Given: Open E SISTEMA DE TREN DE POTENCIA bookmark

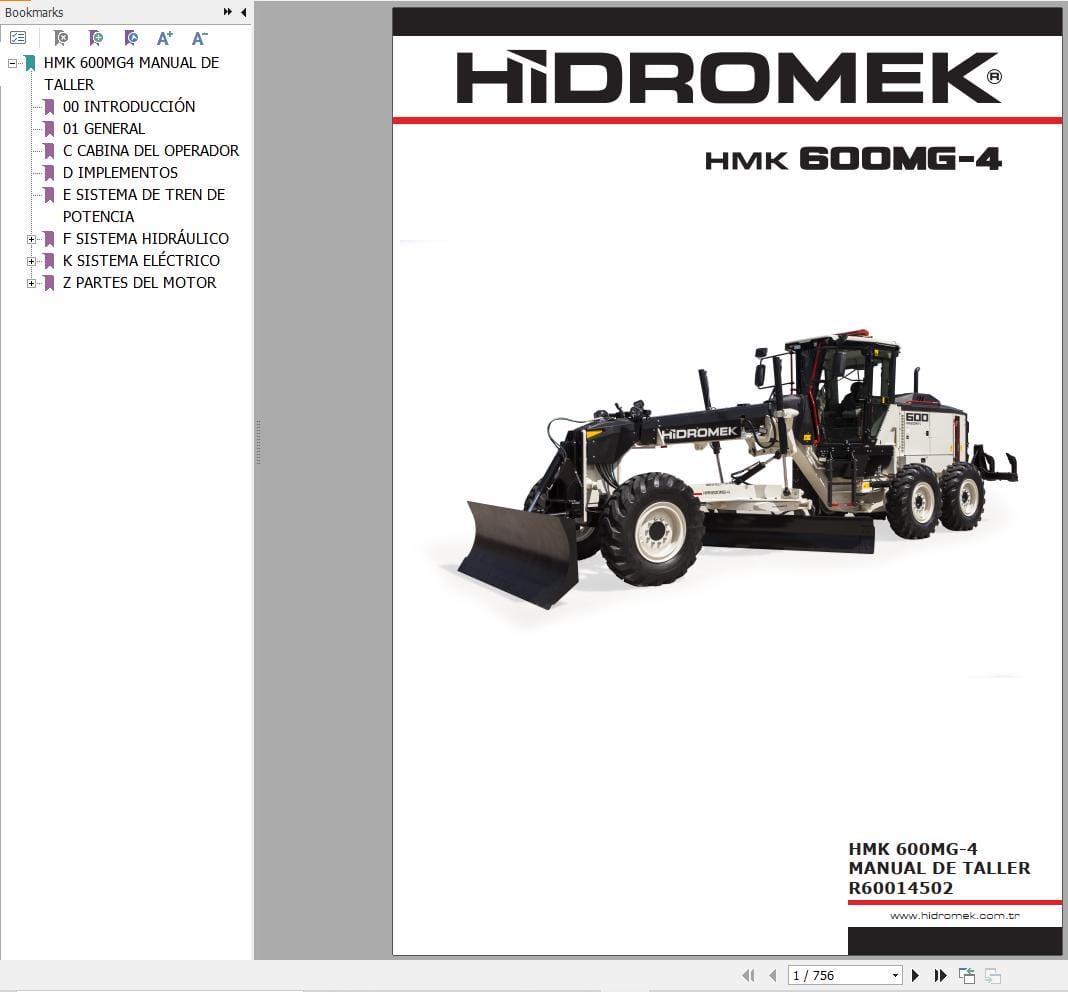Looking at the screenshot, I should pyautogui.click(x=144, y=206).
